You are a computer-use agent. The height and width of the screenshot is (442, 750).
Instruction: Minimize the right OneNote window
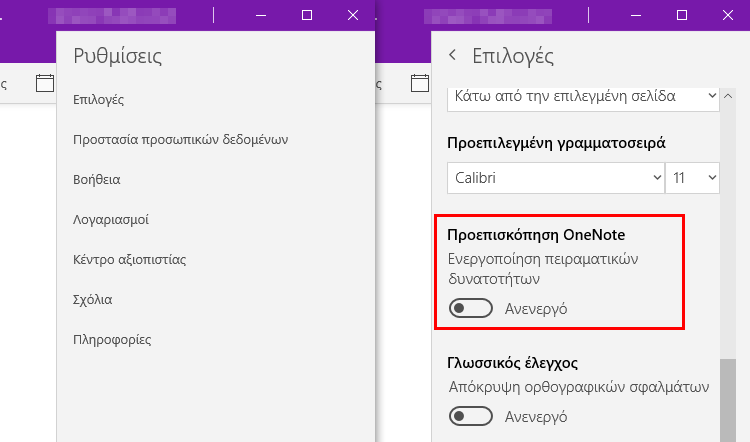point(636,15)
